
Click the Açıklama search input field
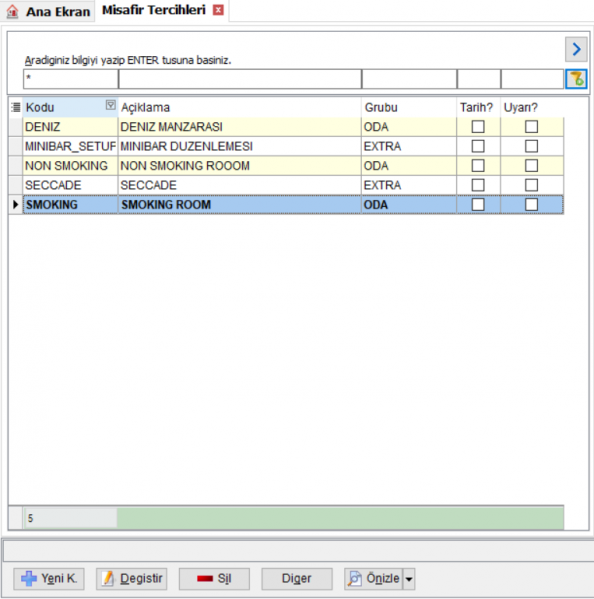[240, 79]
